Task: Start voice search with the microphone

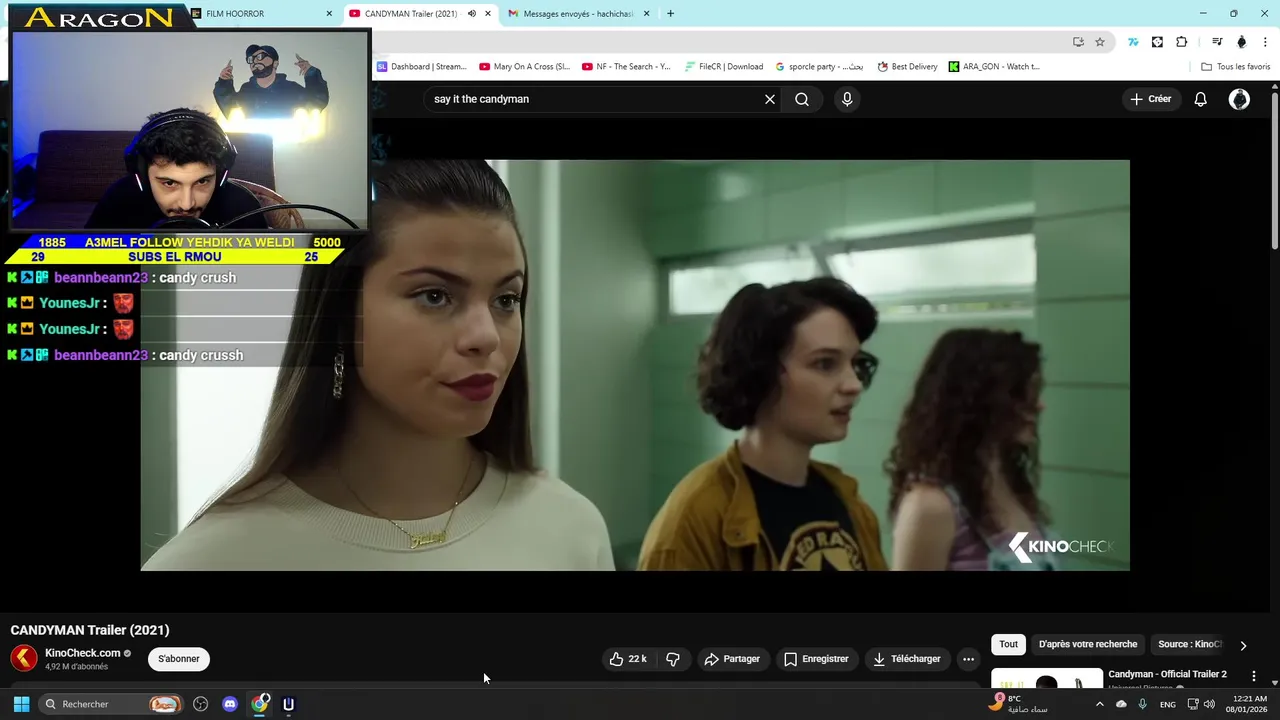Action: 847,99
